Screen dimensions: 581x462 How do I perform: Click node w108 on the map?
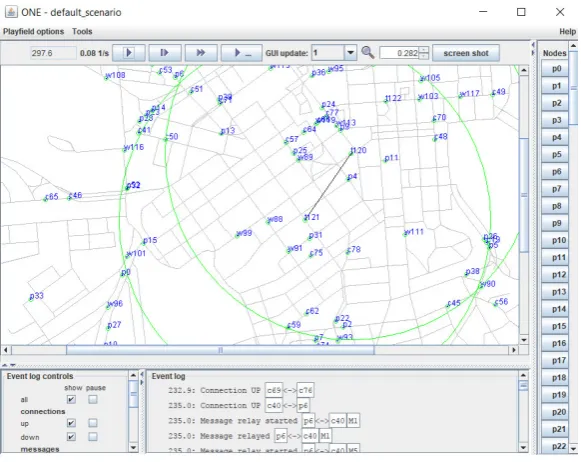[115, 75]
